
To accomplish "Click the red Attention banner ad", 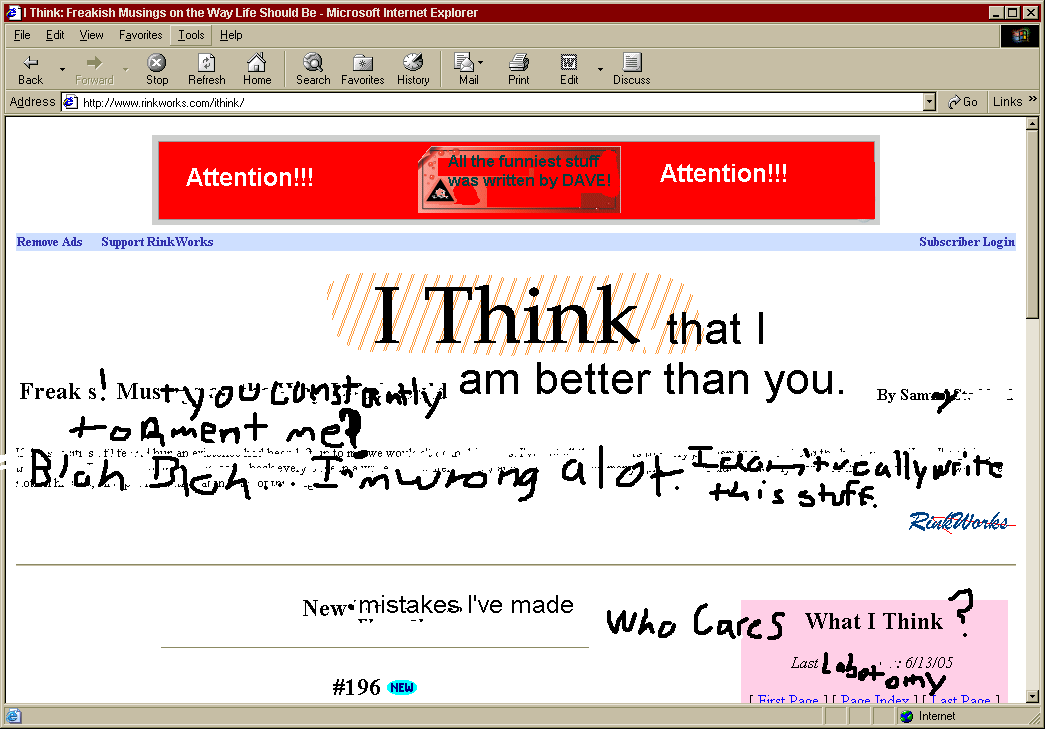I will [x=516, y=180].
